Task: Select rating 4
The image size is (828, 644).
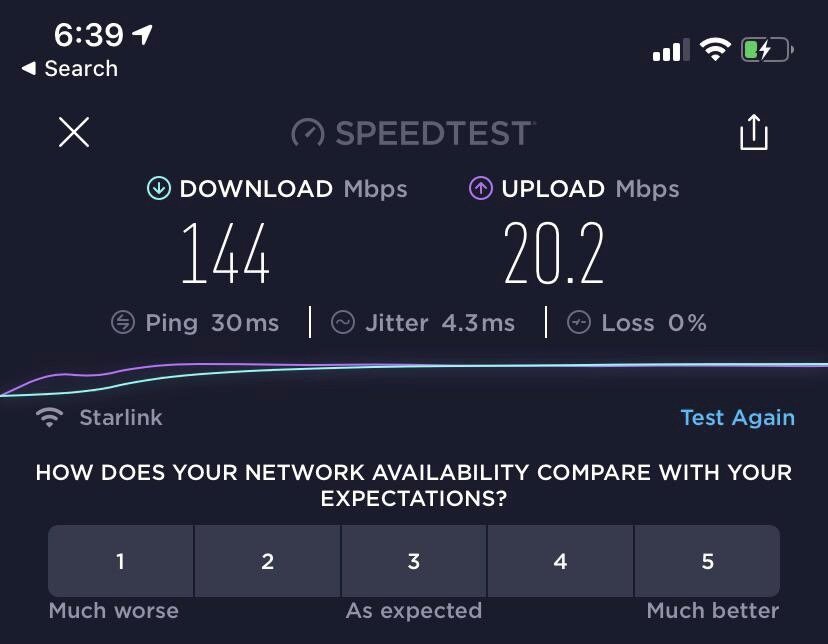Action: pos(560,561)
